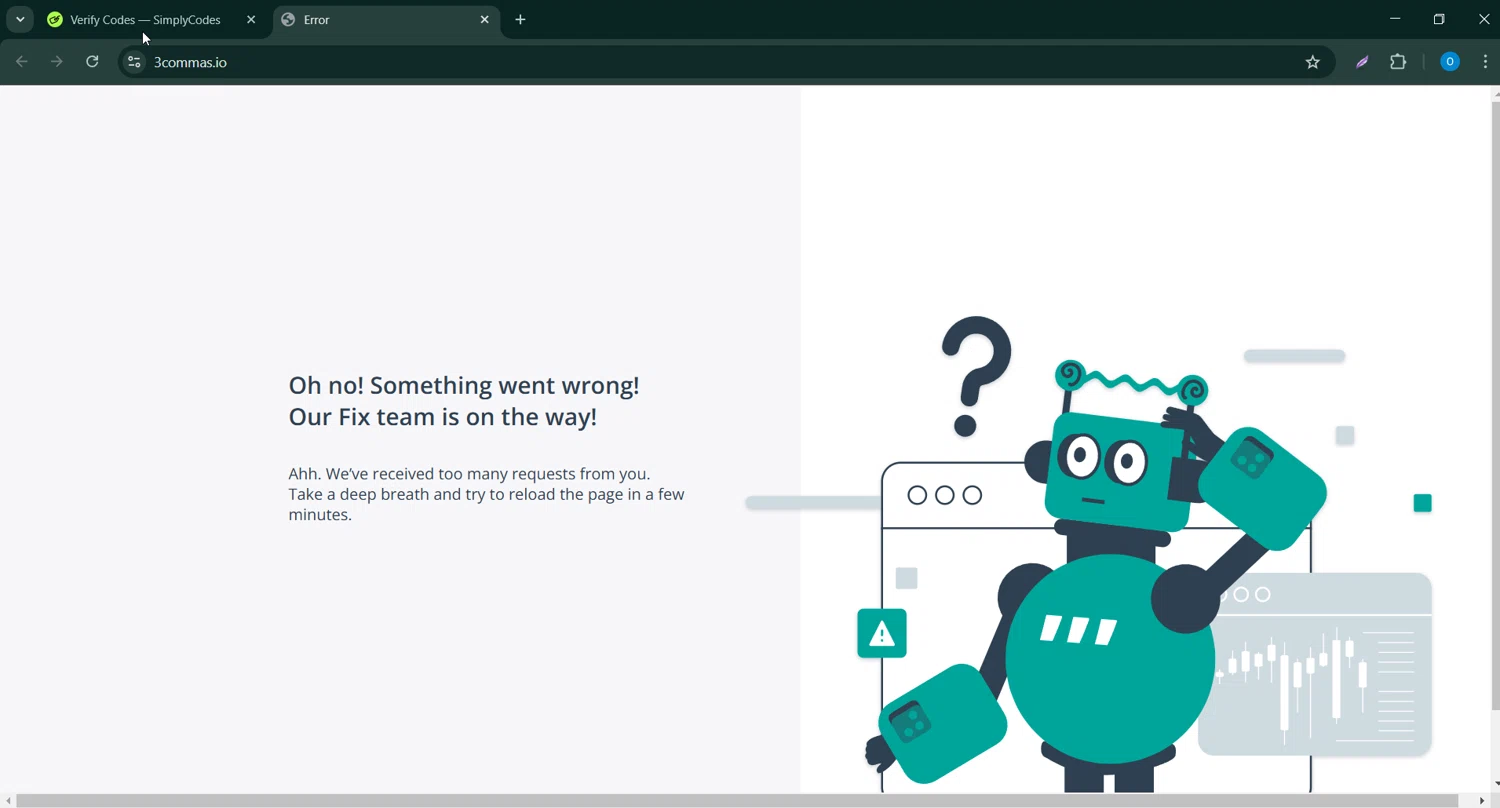Go back to previous page
The height and width of the screenshot is (808, 1500).
point(22,62)
